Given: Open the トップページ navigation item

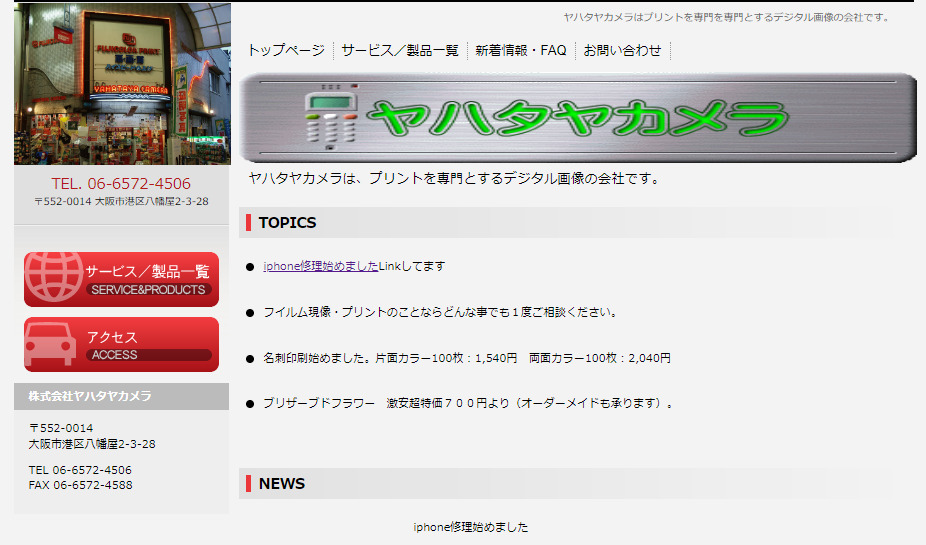Looking at the screenshot, I should click(286, 50).
